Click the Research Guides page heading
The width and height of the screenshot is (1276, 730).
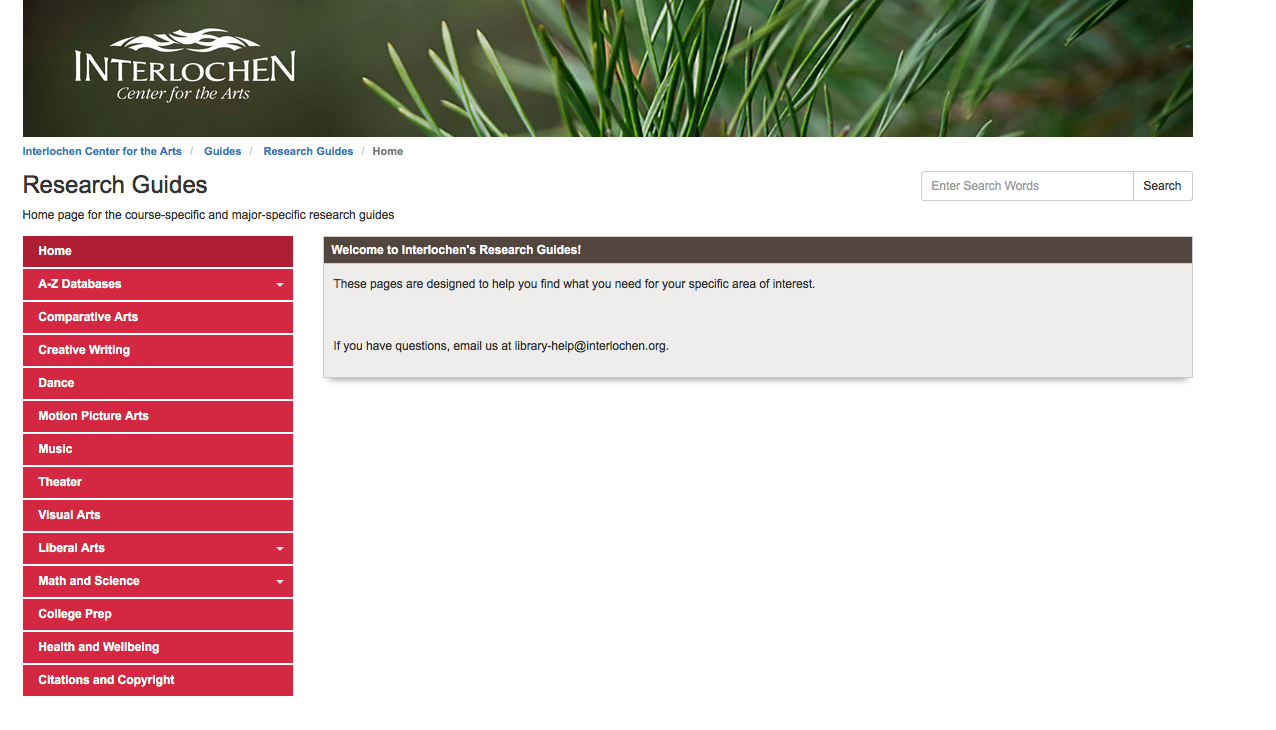click(115, 185)
